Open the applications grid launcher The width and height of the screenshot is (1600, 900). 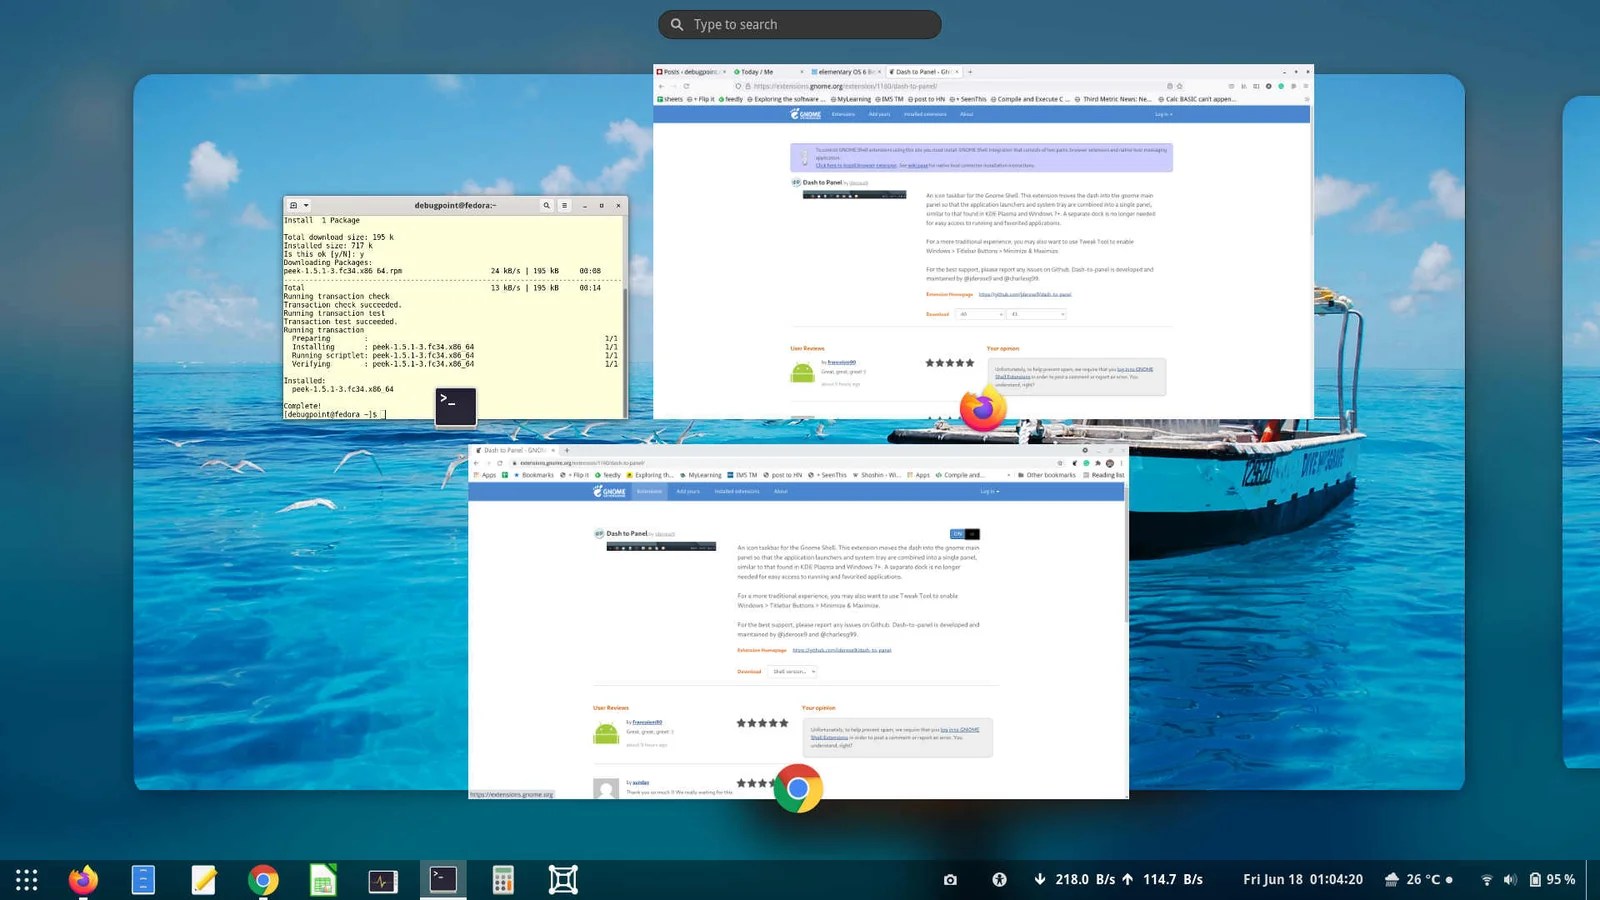click(25, 879)
